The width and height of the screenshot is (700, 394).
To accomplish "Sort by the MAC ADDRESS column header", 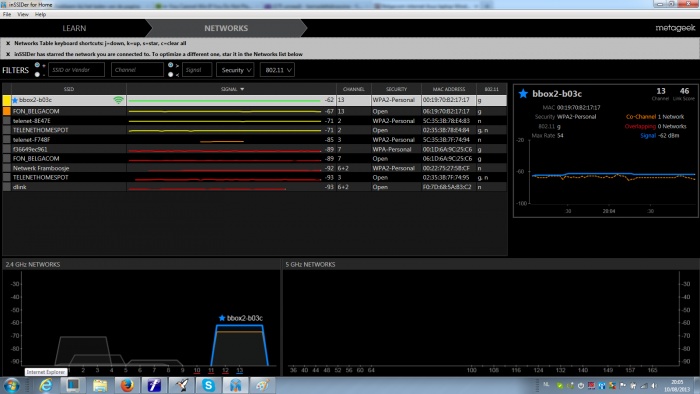I will click(x=449, y=89).
